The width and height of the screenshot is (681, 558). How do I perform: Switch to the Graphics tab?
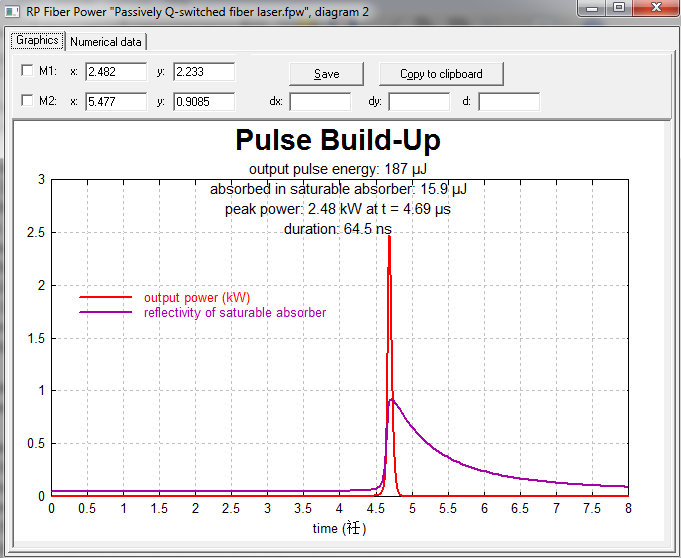pyautogui.click(x=37, y=41)
